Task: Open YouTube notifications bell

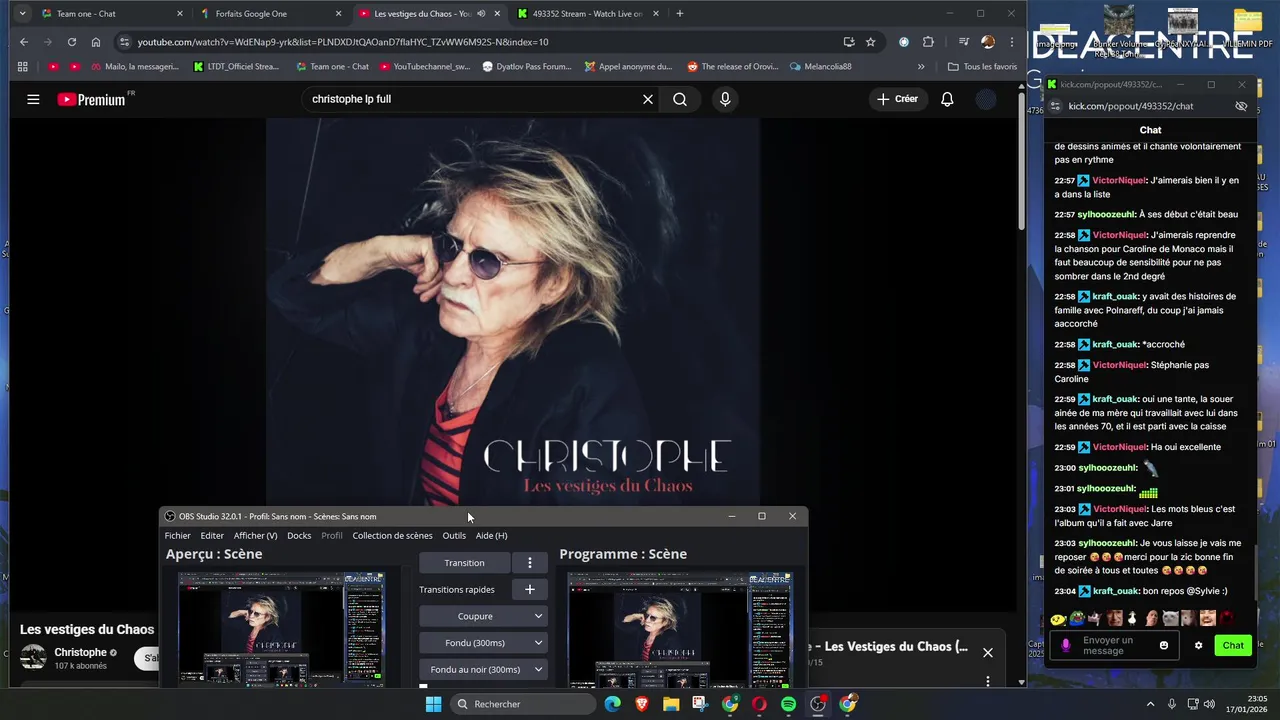Action: click(x=947, y=99)
